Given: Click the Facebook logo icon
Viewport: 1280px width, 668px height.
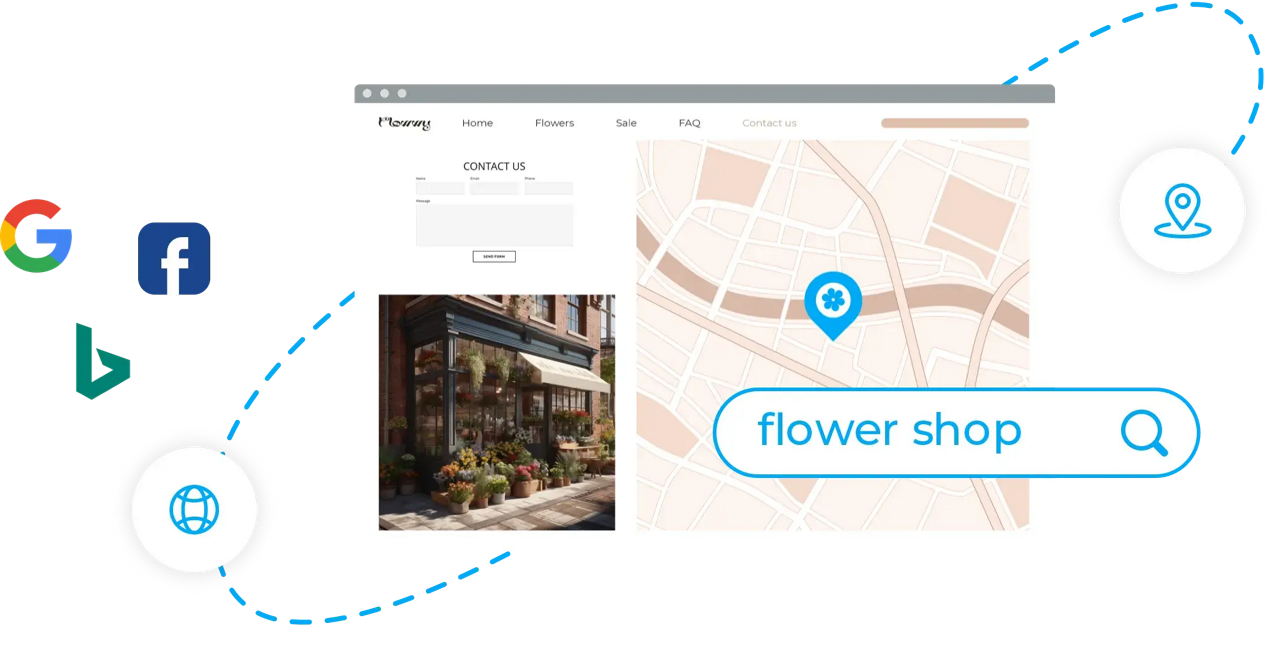Looking at the screenshot, I should 174,258.
